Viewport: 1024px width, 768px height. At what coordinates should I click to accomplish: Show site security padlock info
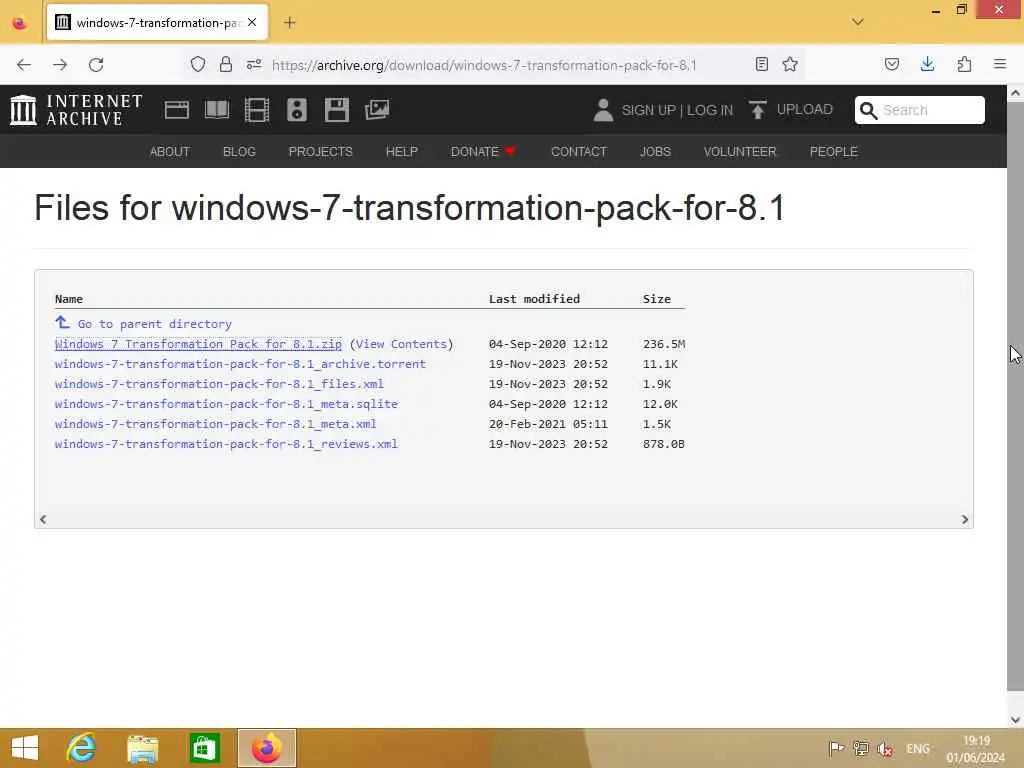tap(226, 64)
